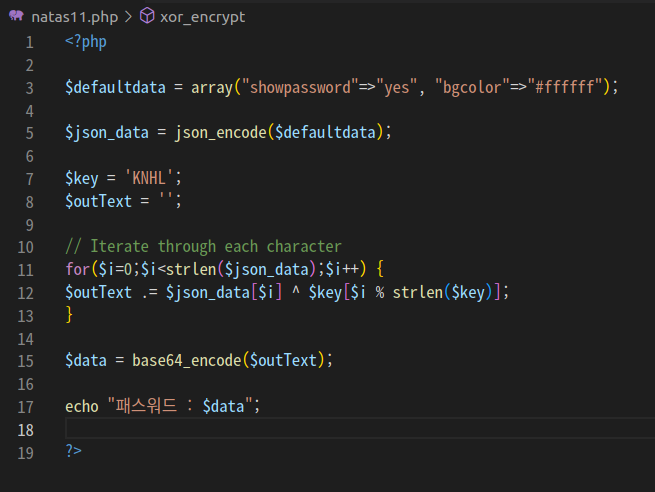This screenshot has height=492, width=655.
Task: Click line number 3 in gutter
Action: pyautogui.click(x=29, y=88)
